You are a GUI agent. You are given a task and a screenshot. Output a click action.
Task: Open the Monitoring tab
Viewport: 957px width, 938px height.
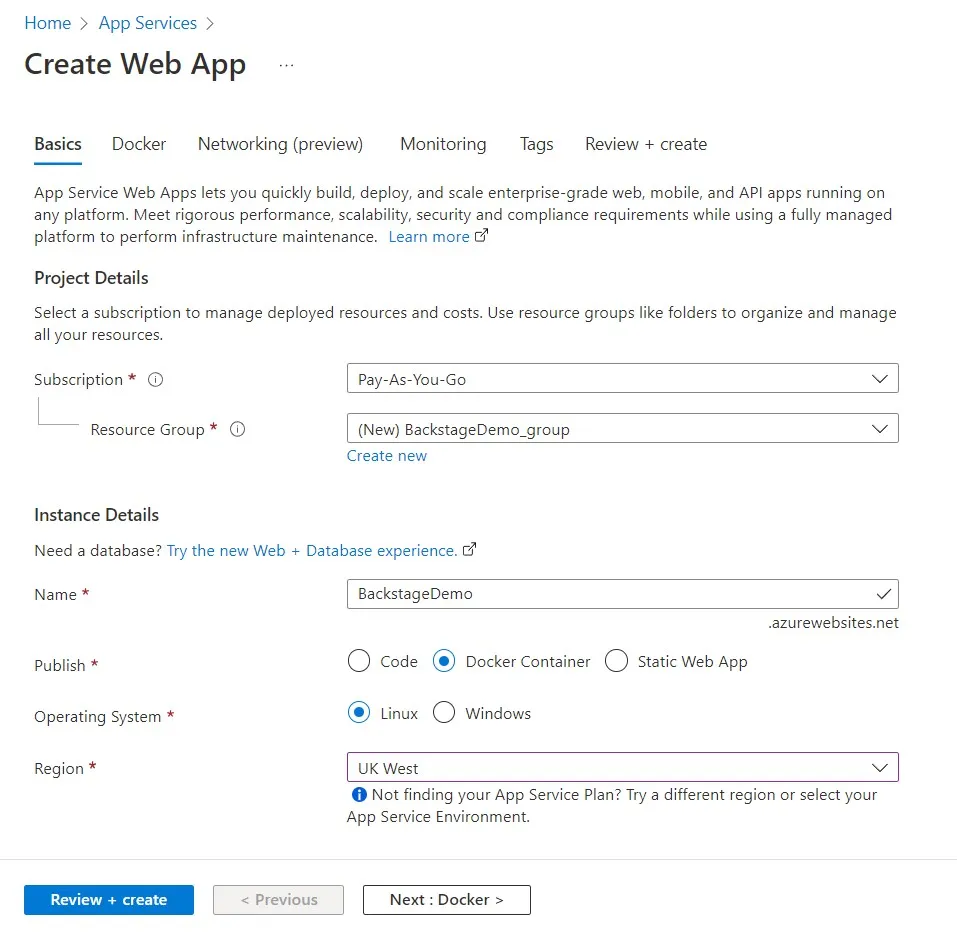coord(443,145)
